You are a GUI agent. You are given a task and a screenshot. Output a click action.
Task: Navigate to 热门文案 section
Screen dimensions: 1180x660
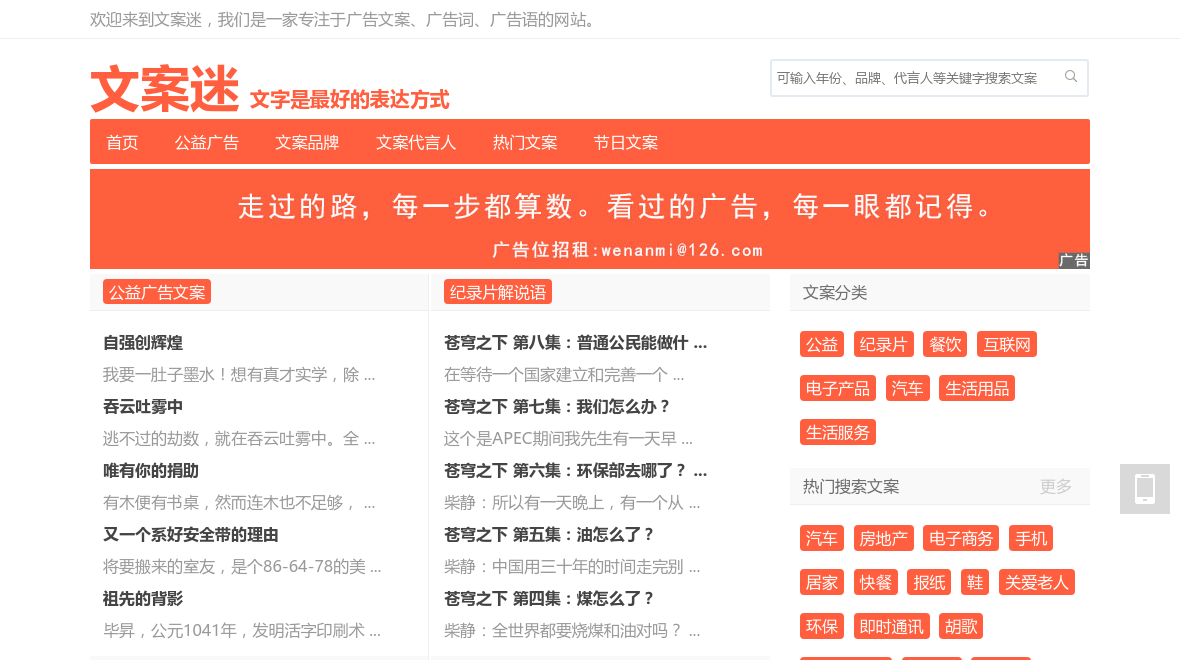[x=525, y=142]
